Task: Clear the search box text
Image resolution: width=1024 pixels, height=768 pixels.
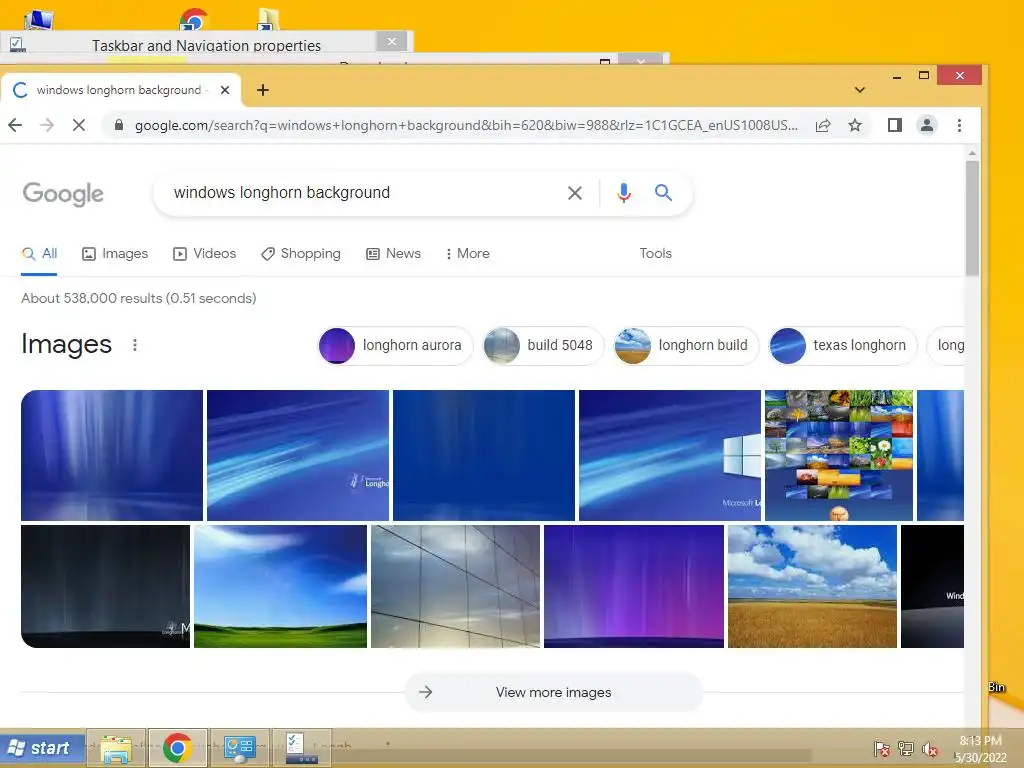Action: tap(575, 193)
